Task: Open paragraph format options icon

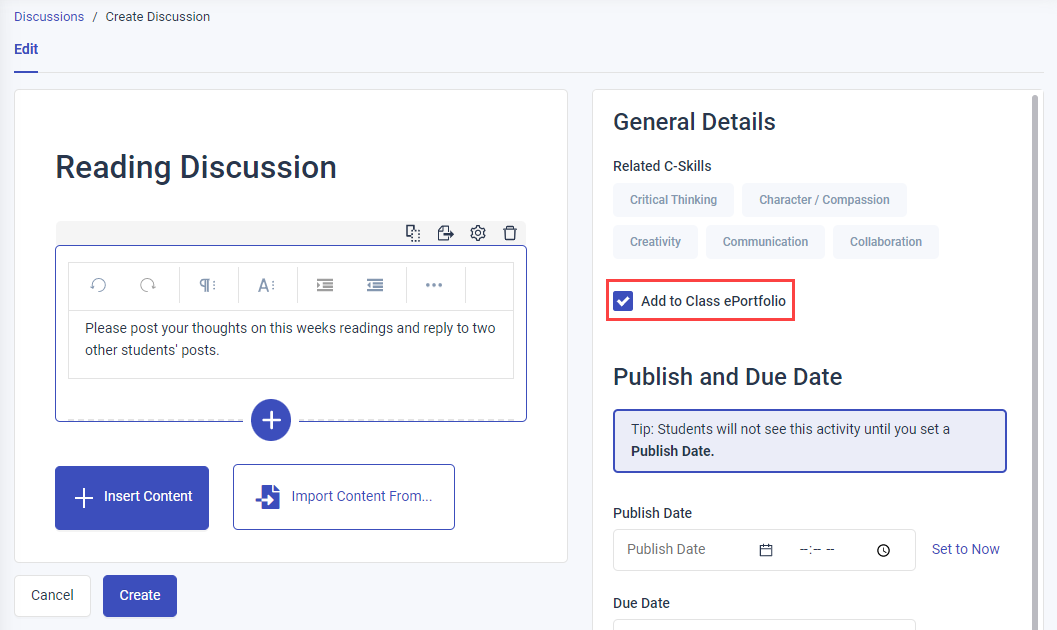Action: [208, 285]
